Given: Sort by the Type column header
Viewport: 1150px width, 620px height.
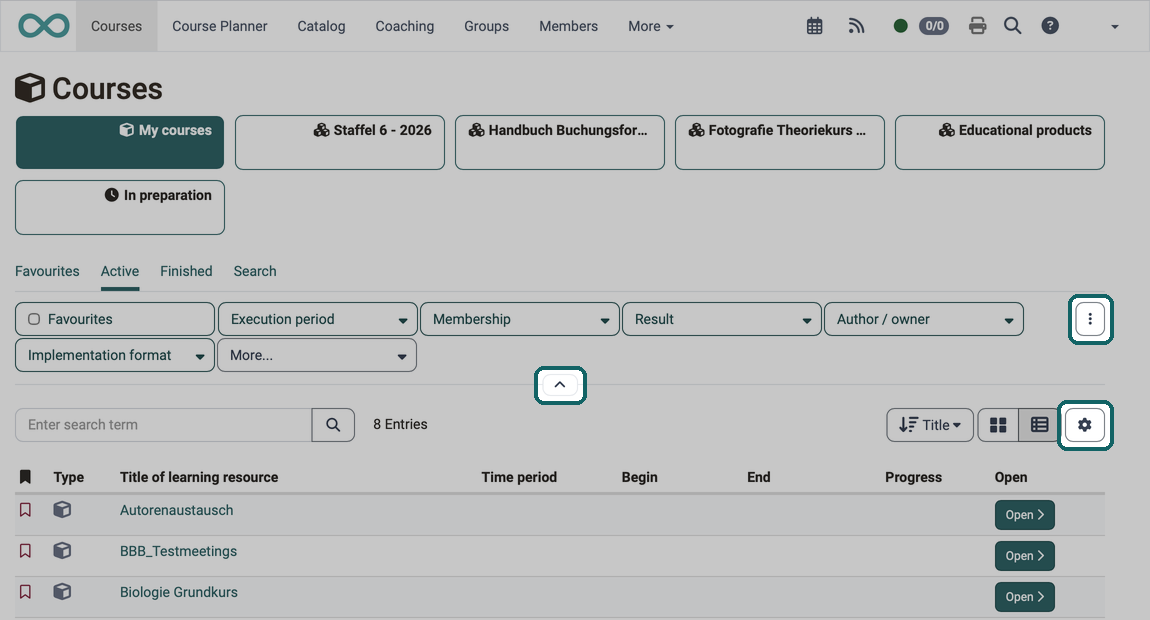Looking at the screenshot, I should [x=69, y=477].
